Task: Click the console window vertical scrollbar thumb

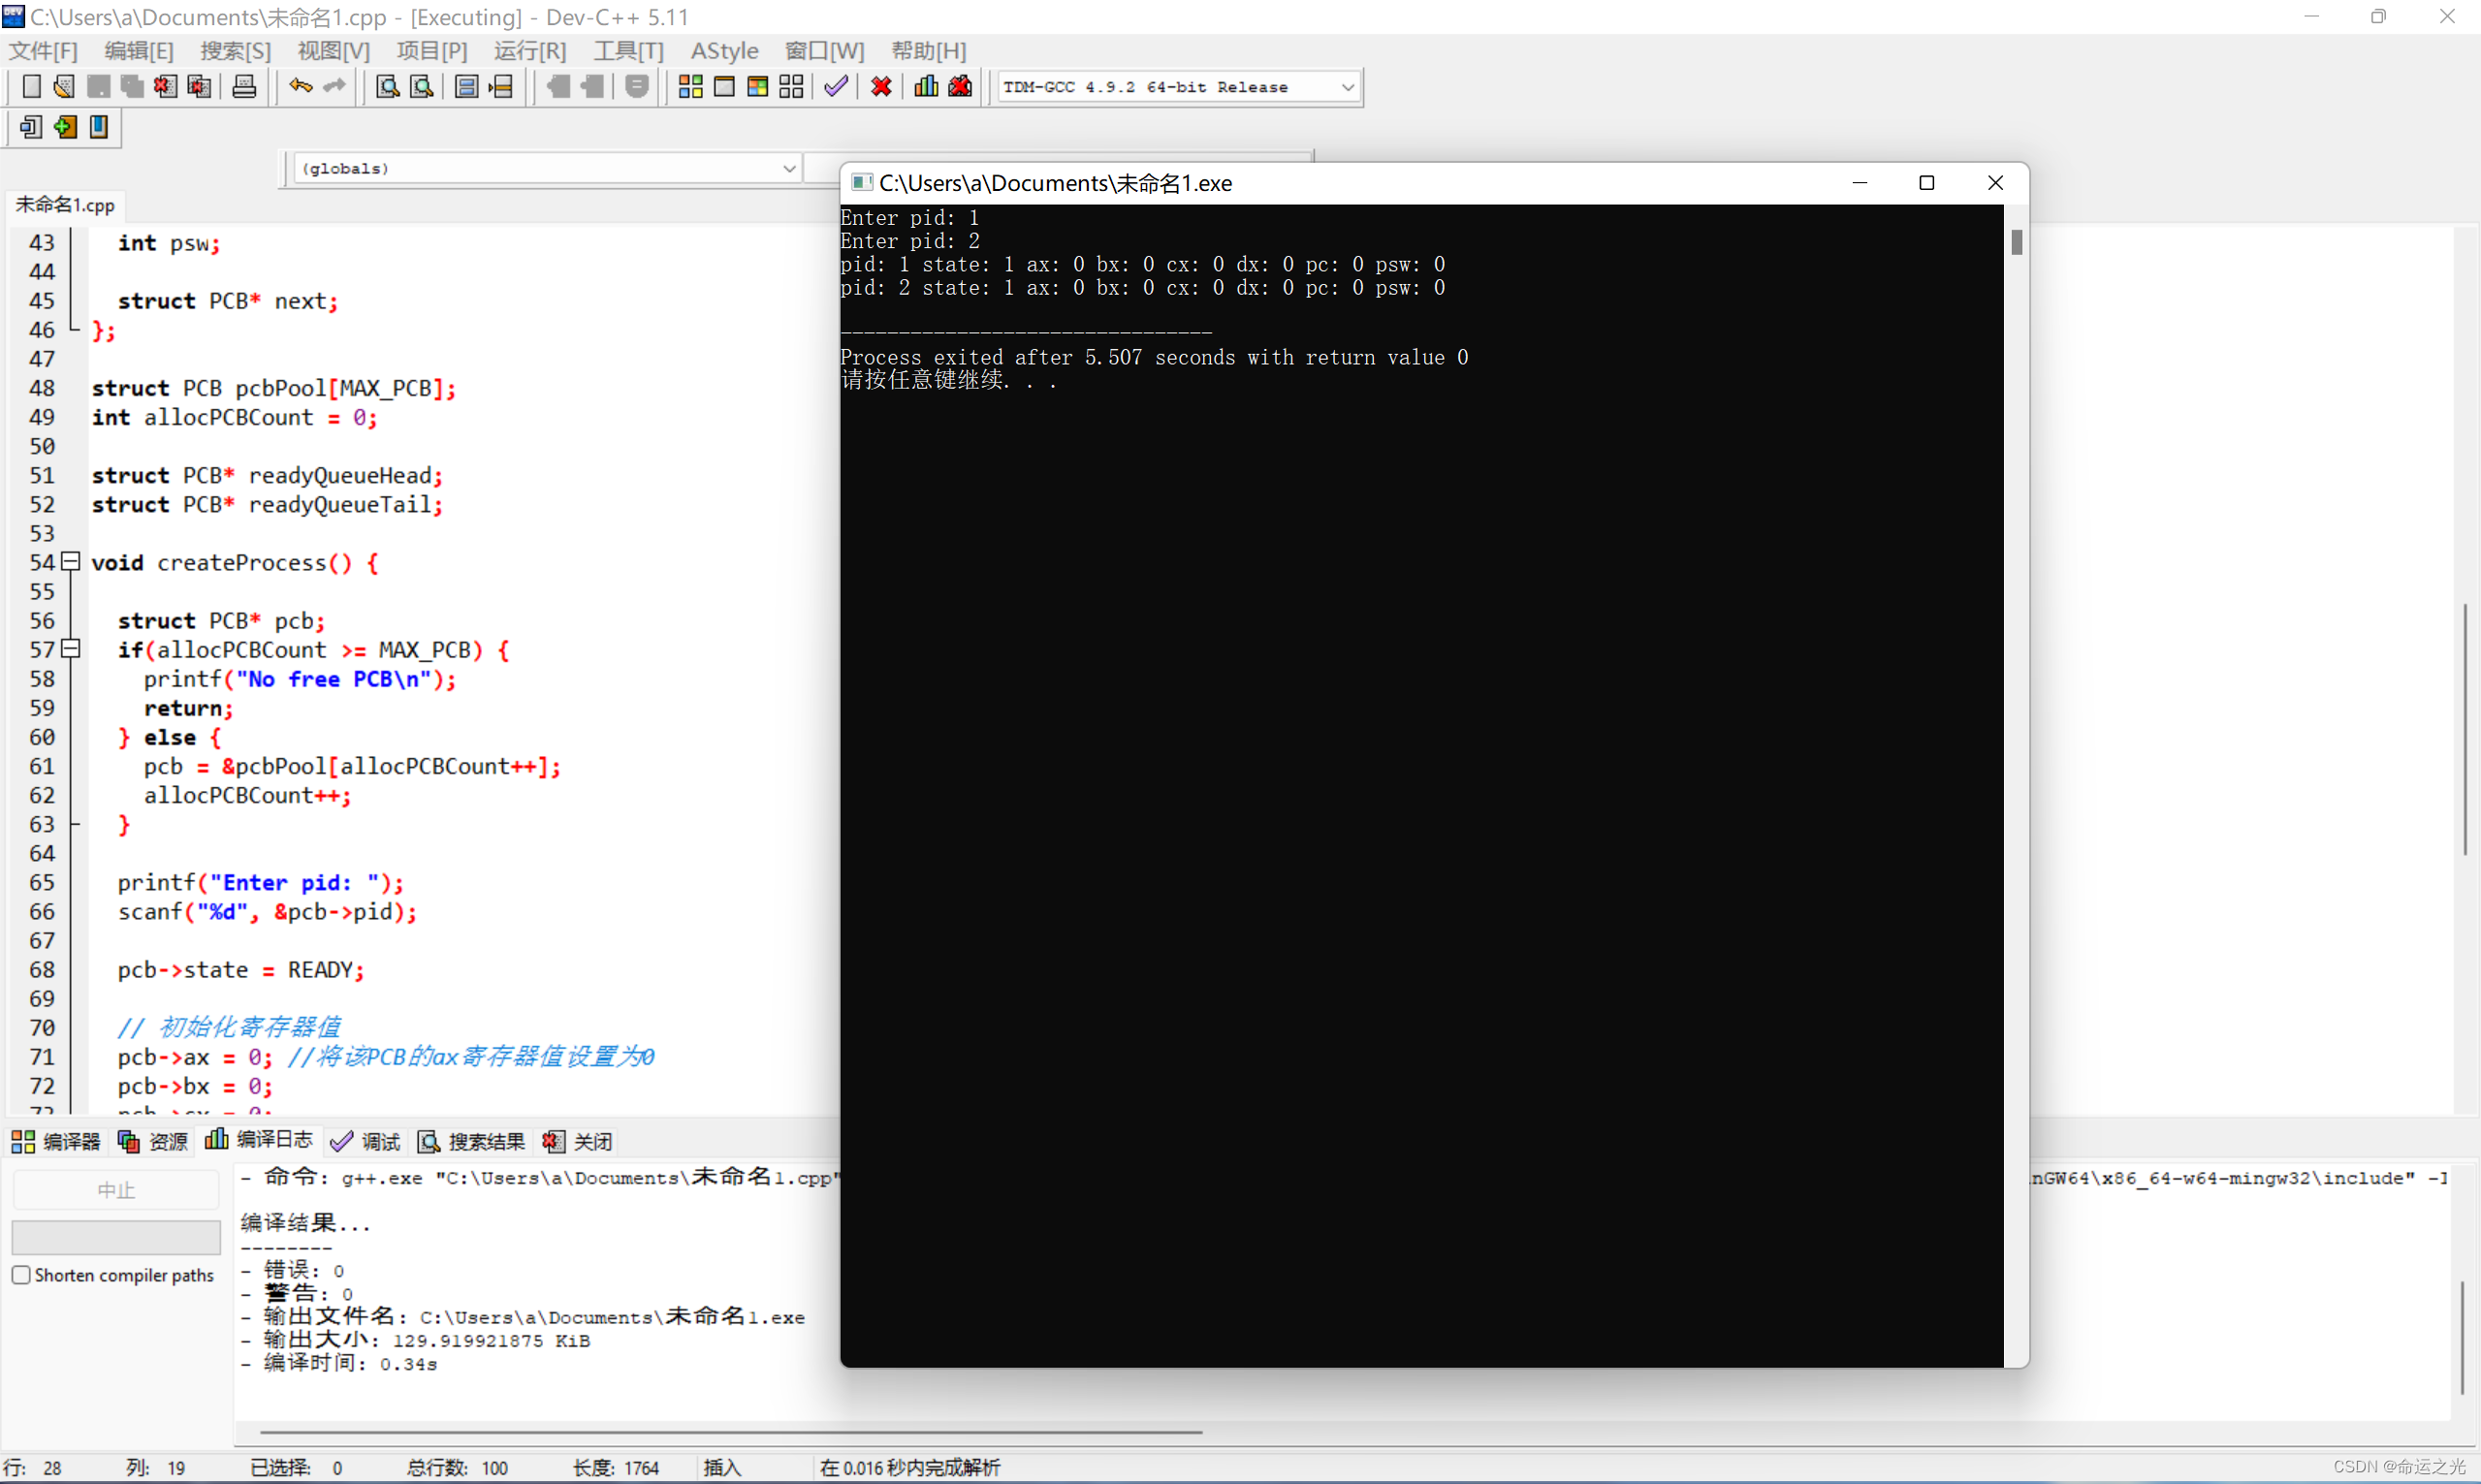Action: pyautogui.click(x=2017, y=242)
